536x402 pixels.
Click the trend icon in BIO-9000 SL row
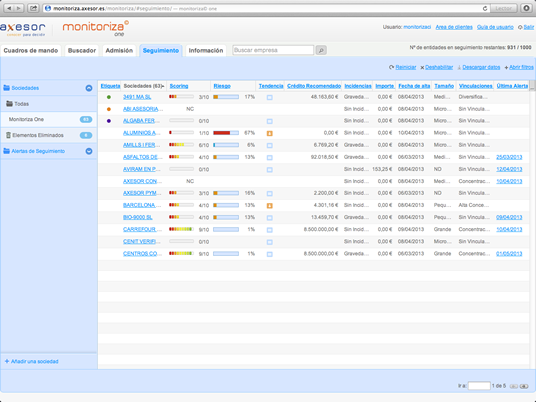270,218
